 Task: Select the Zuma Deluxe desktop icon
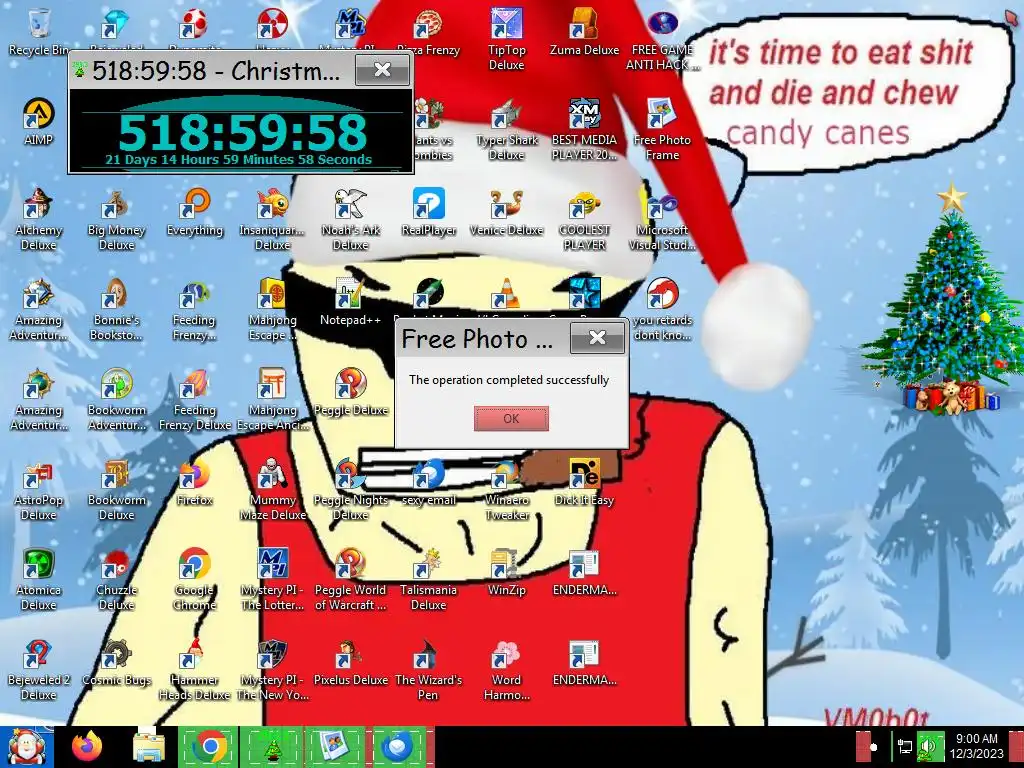tap(584, 32)
